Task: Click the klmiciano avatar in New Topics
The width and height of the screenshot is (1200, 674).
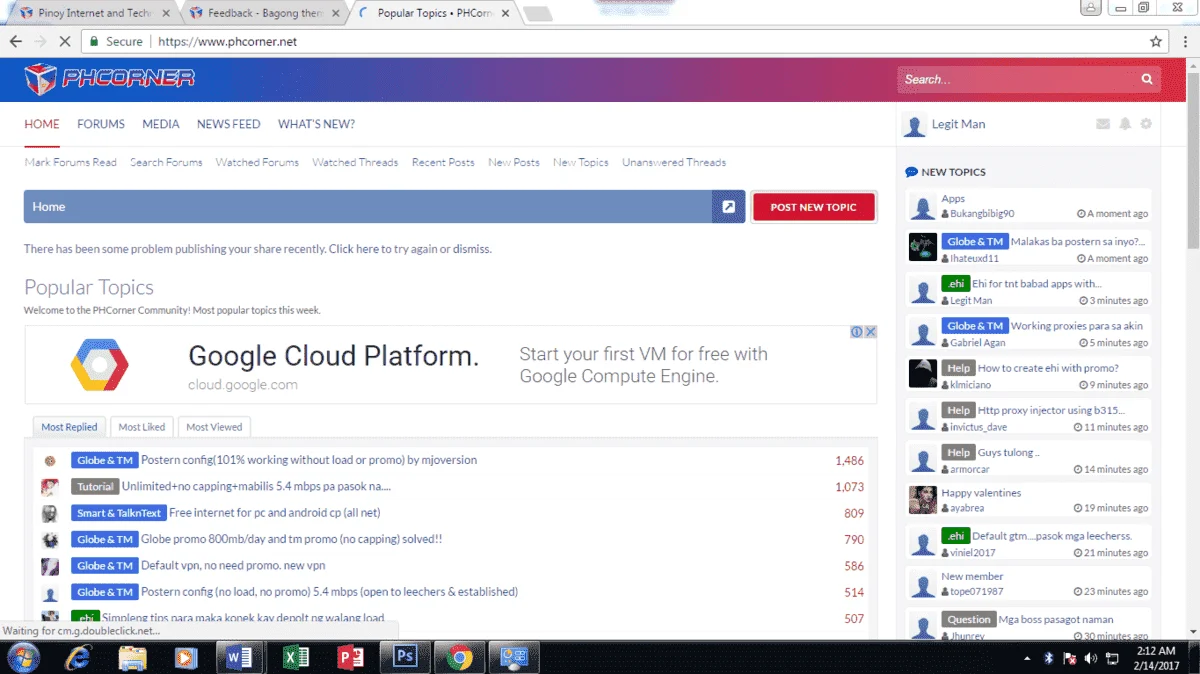Action: [922, 374]
